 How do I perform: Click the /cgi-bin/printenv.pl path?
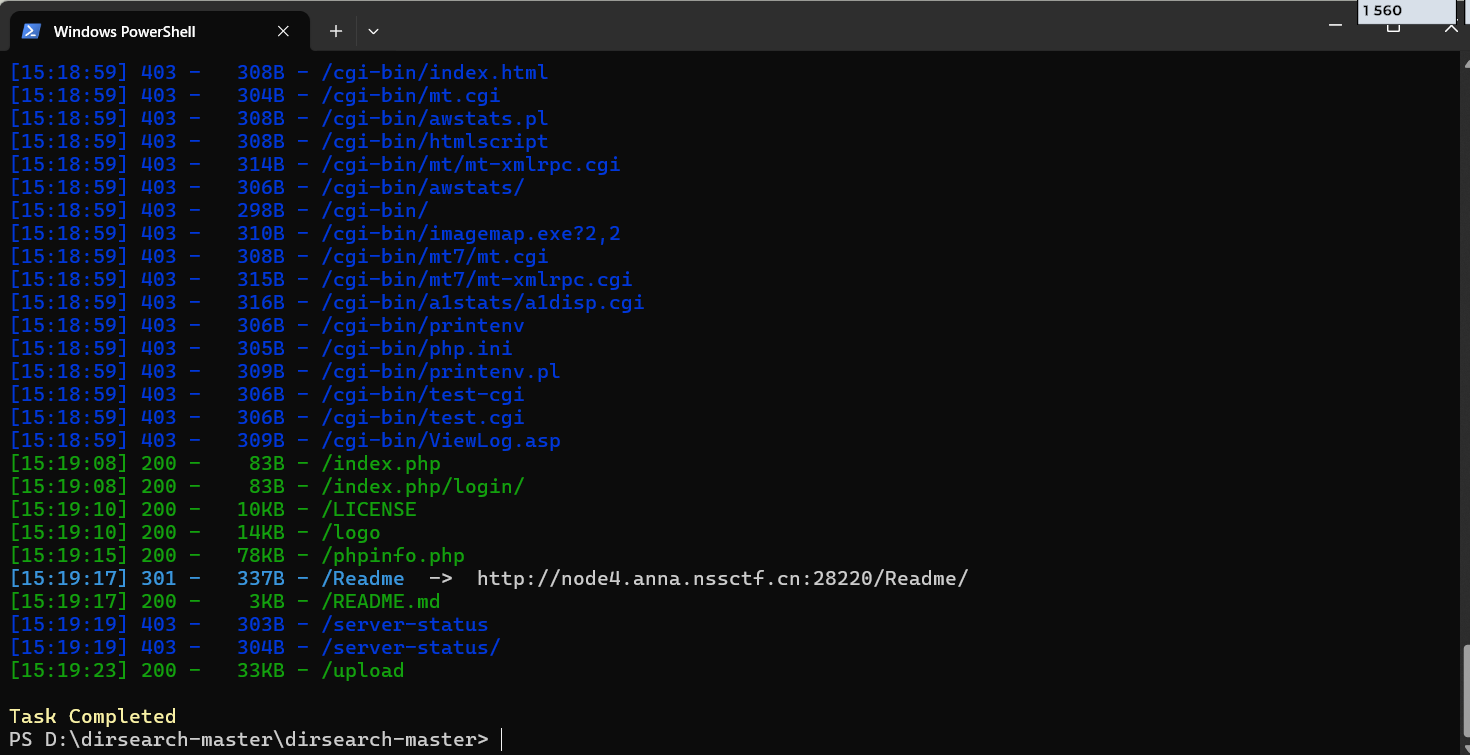(x=441, y=372)
